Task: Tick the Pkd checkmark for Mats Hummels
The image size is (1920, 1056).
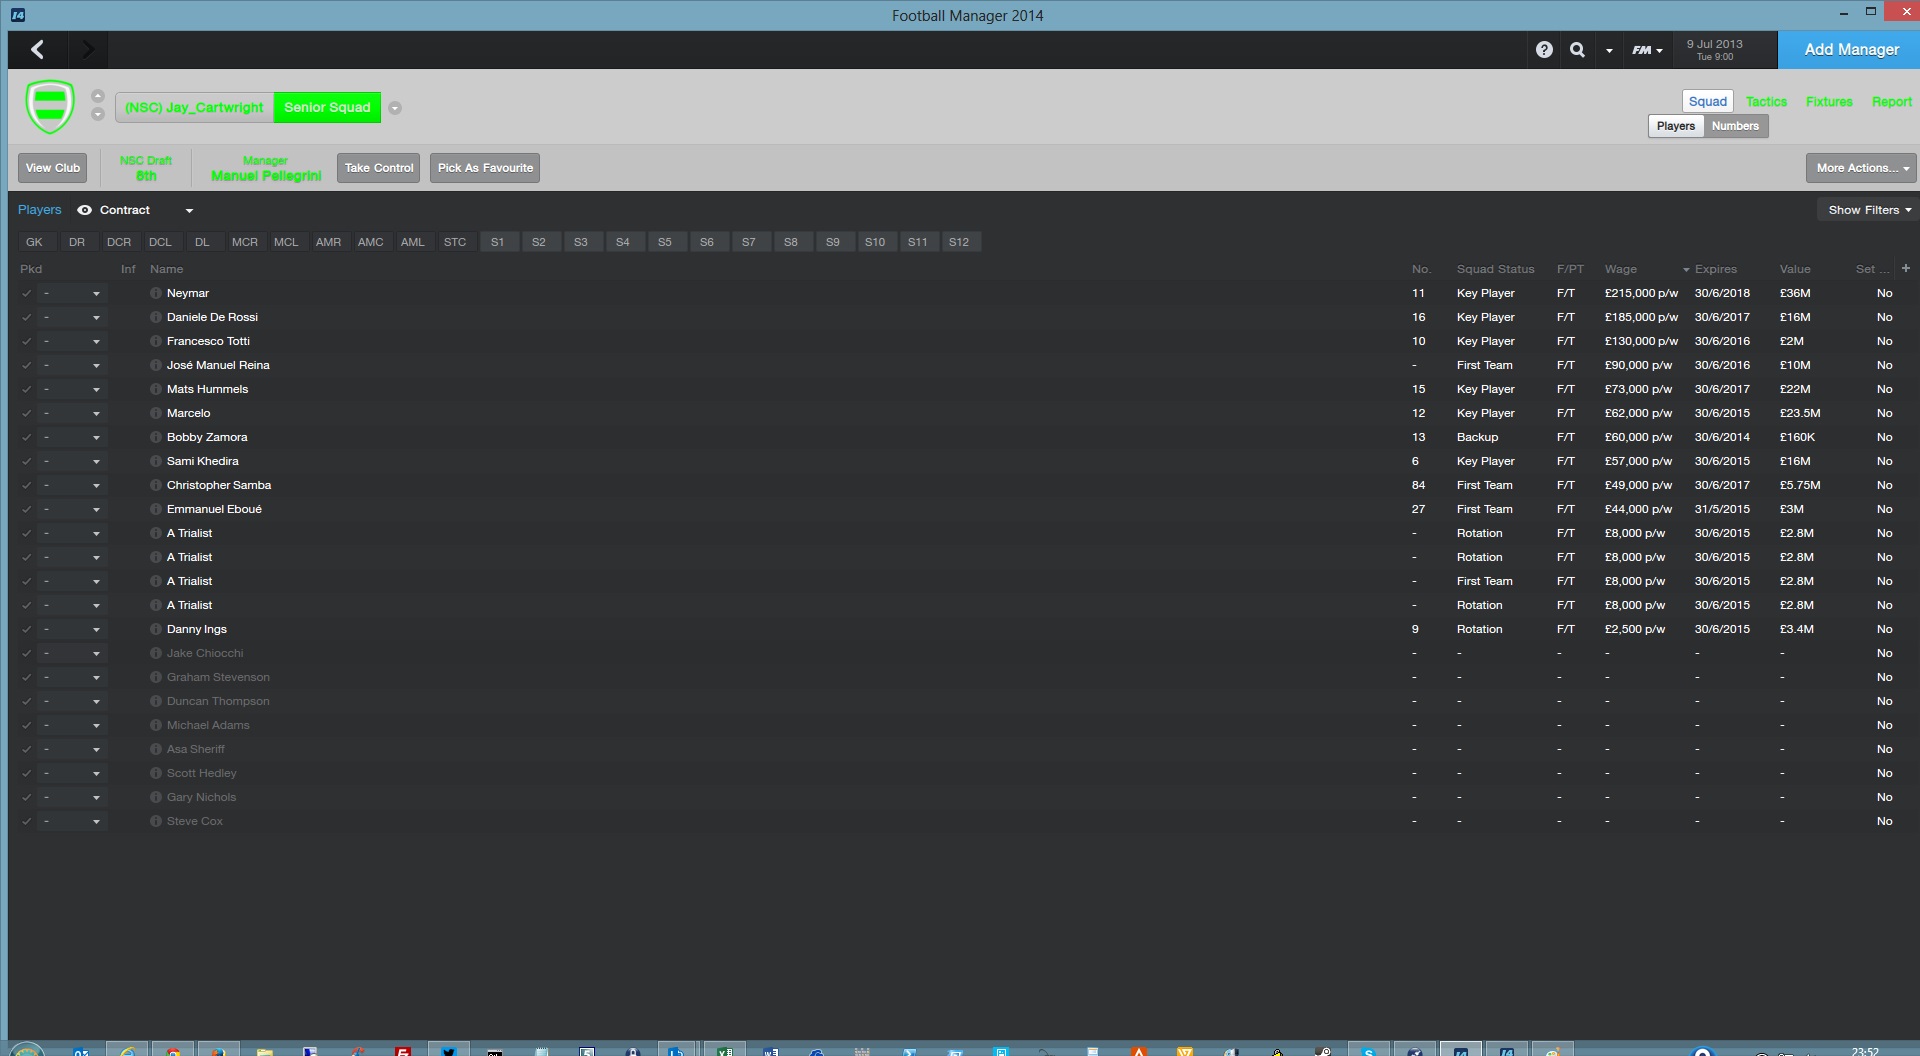Action: pyautogui.click(x=27, y=389)
